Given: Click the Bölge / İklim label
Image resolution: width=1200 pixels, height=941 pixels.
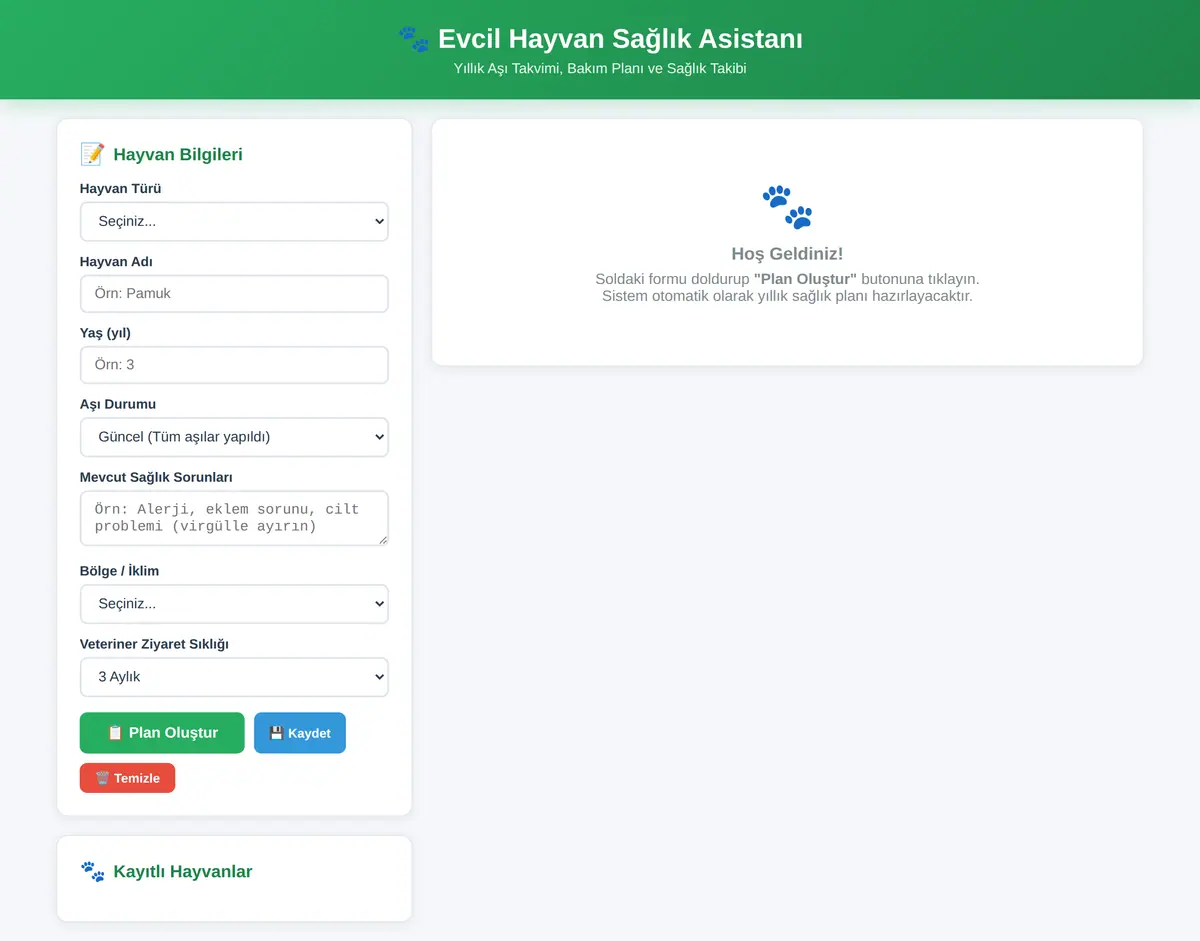Looking at the screenshot, I should 119,571.
